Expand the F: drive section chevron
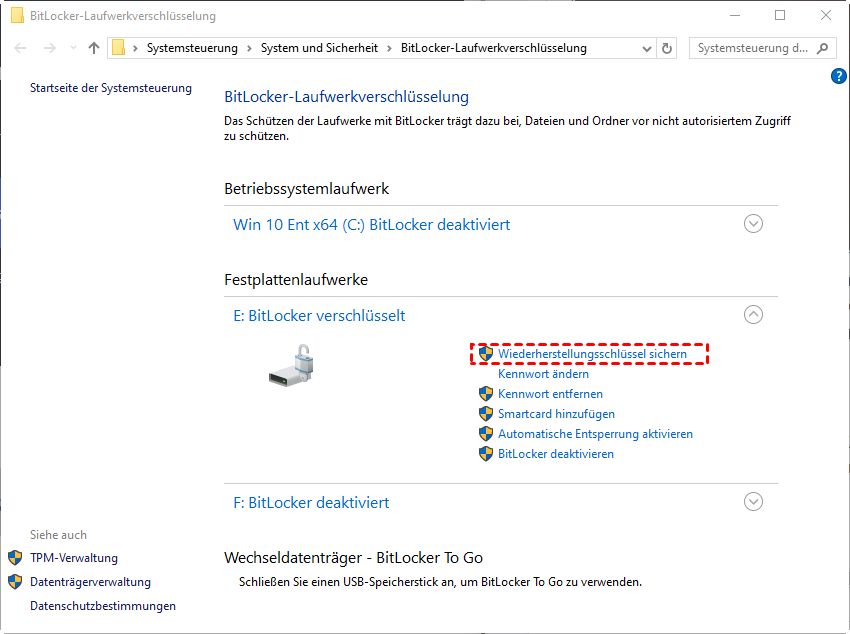The height and width of the screenshot is (634, 850). (753, 502)
